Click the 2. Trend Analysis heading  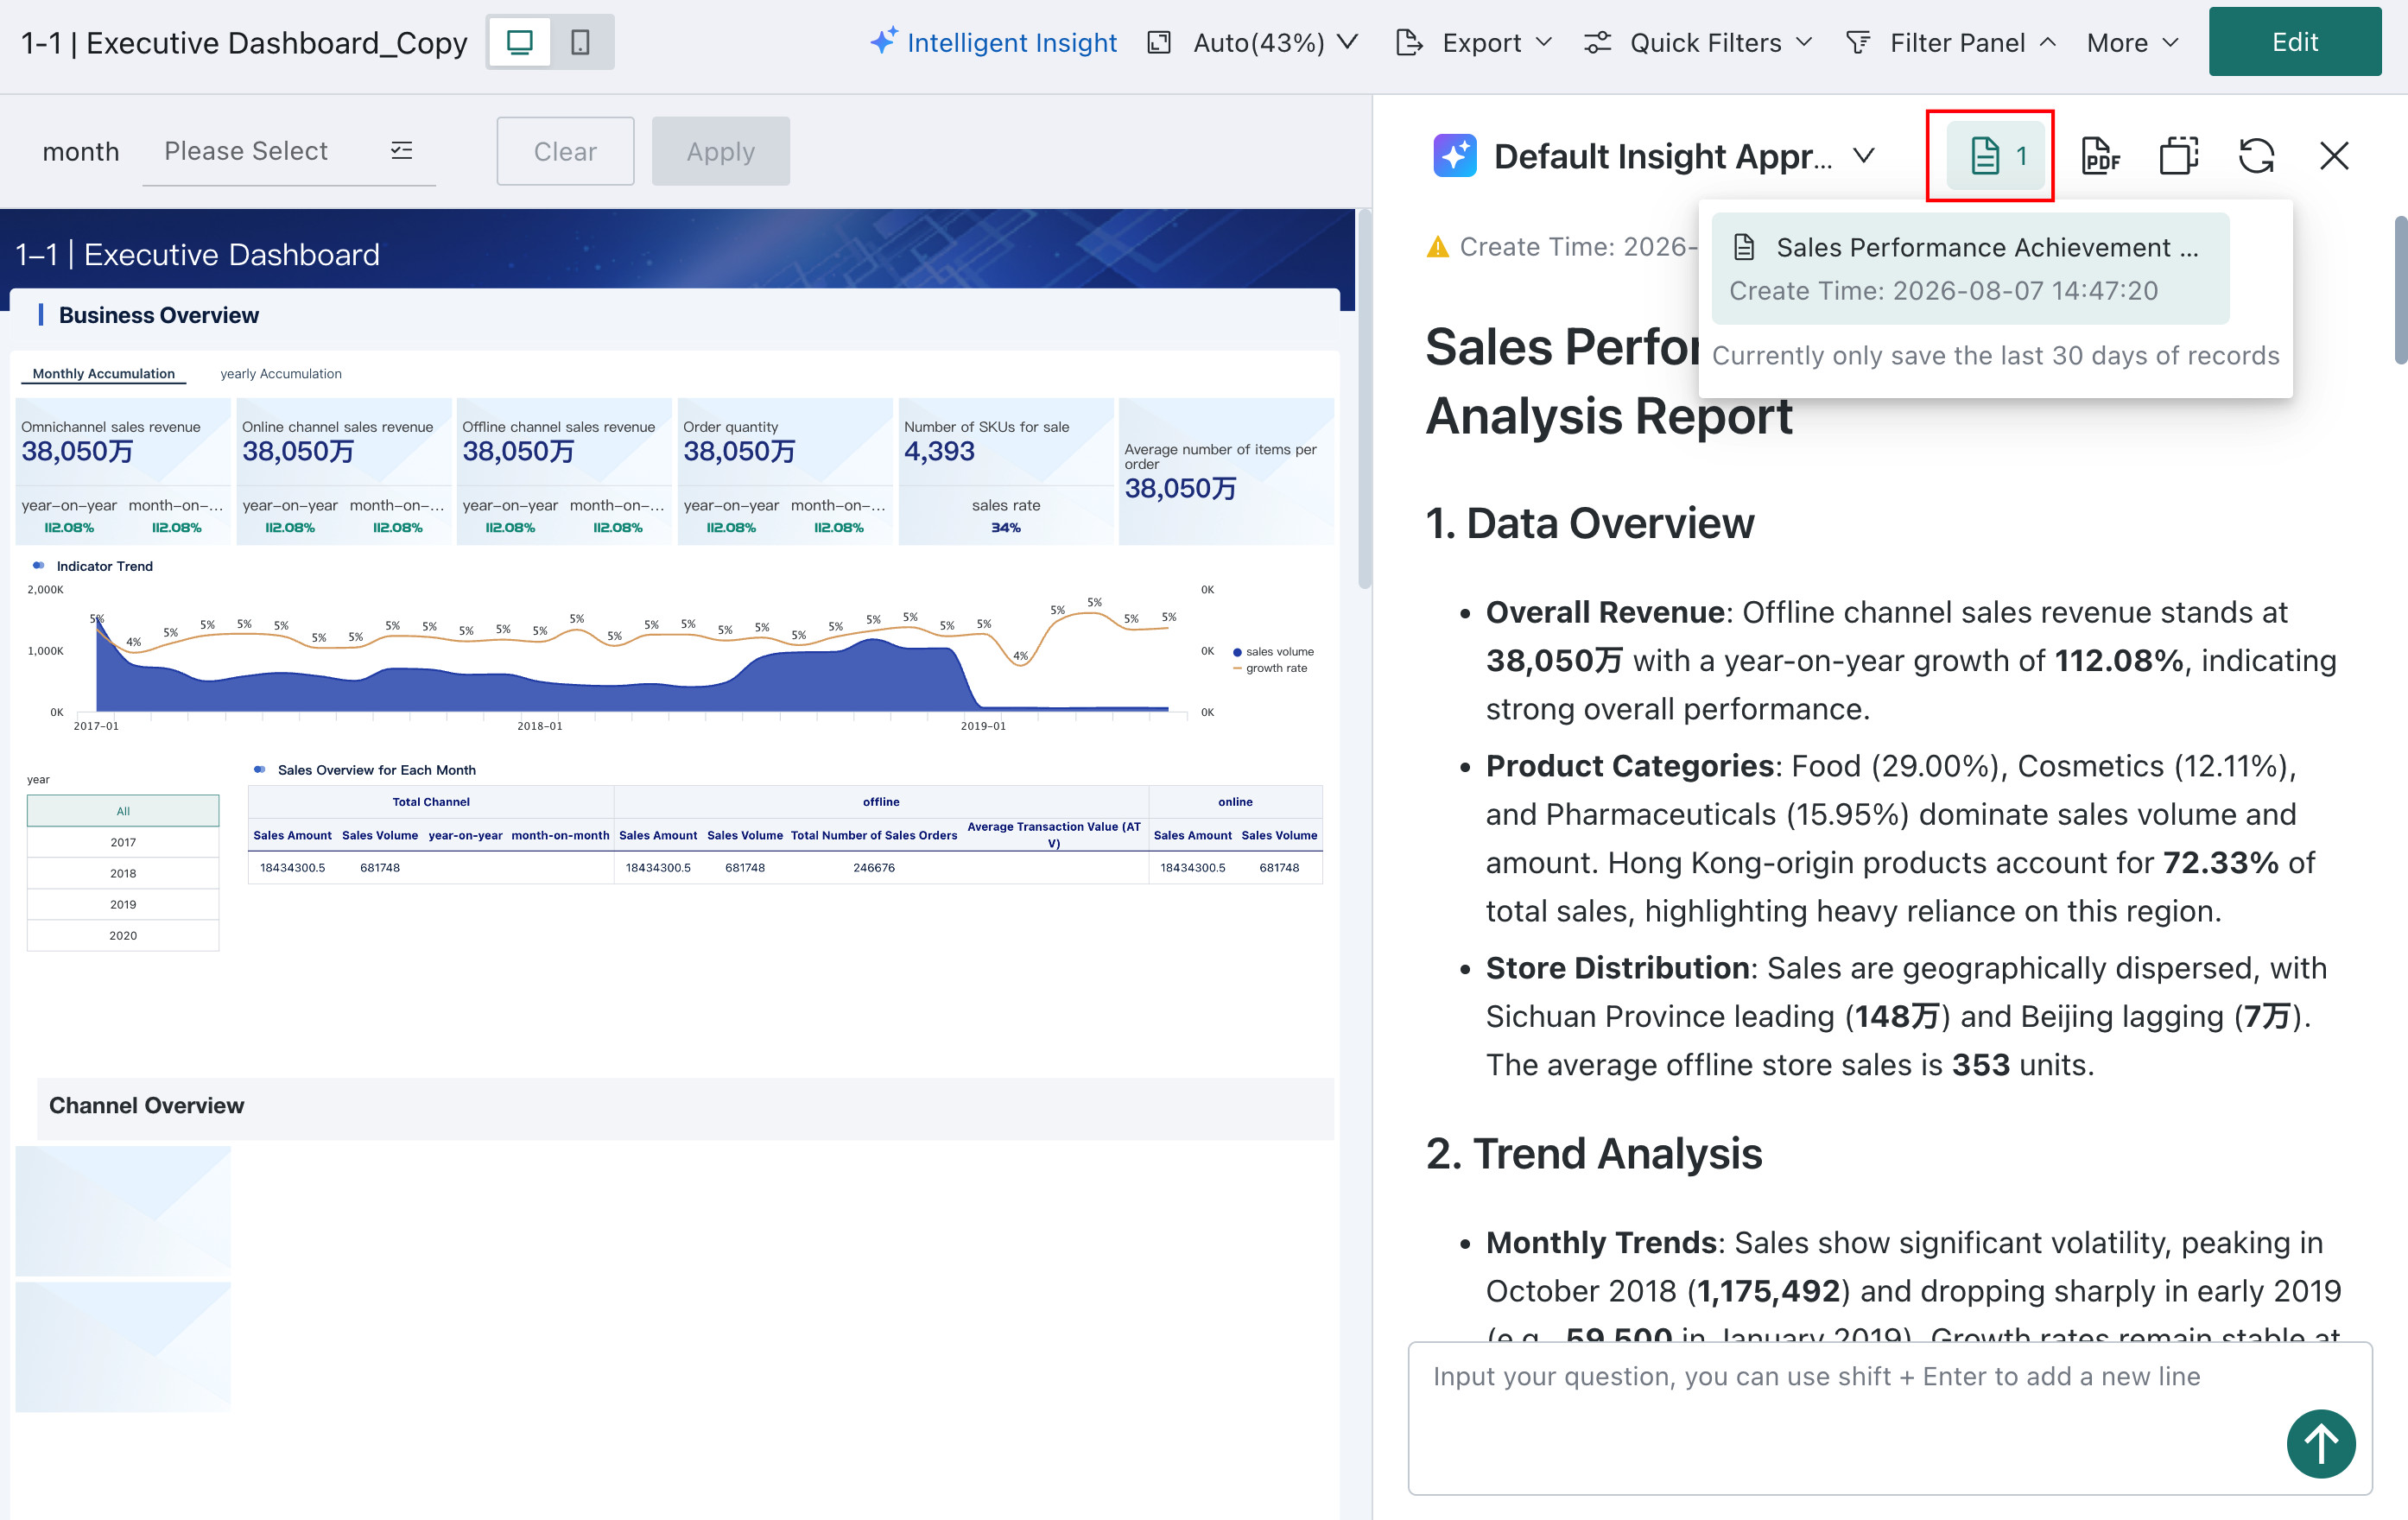(x=1594, y=1153)
